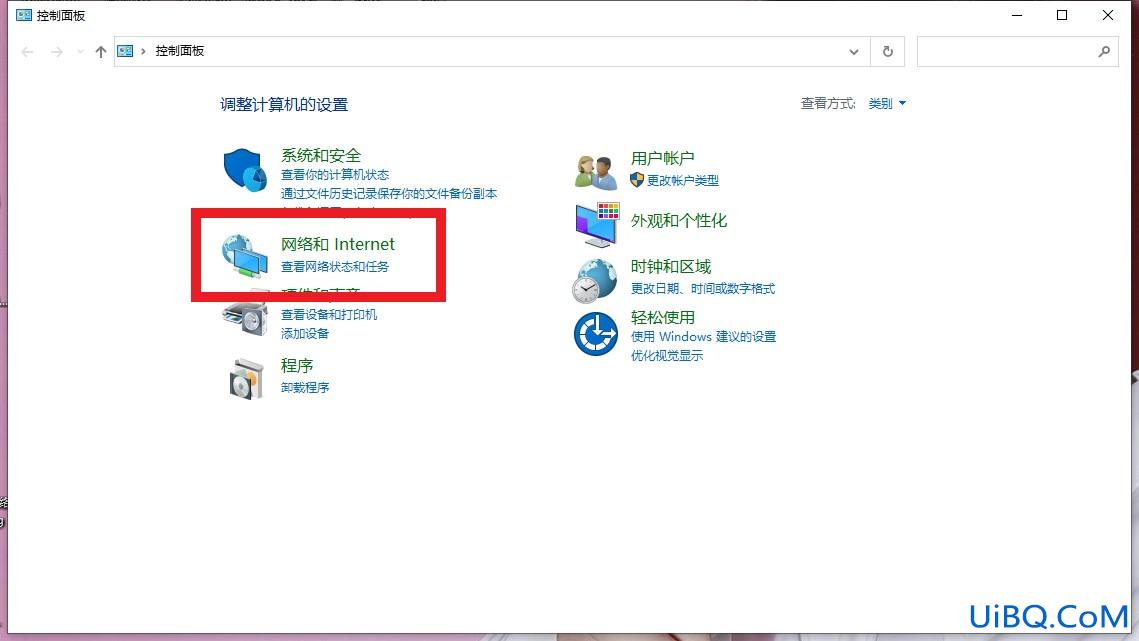The width and height of the screenshot is (1139, 641).
Task: Open 网络和 Internet category
Action: click(x=338, y=244)
